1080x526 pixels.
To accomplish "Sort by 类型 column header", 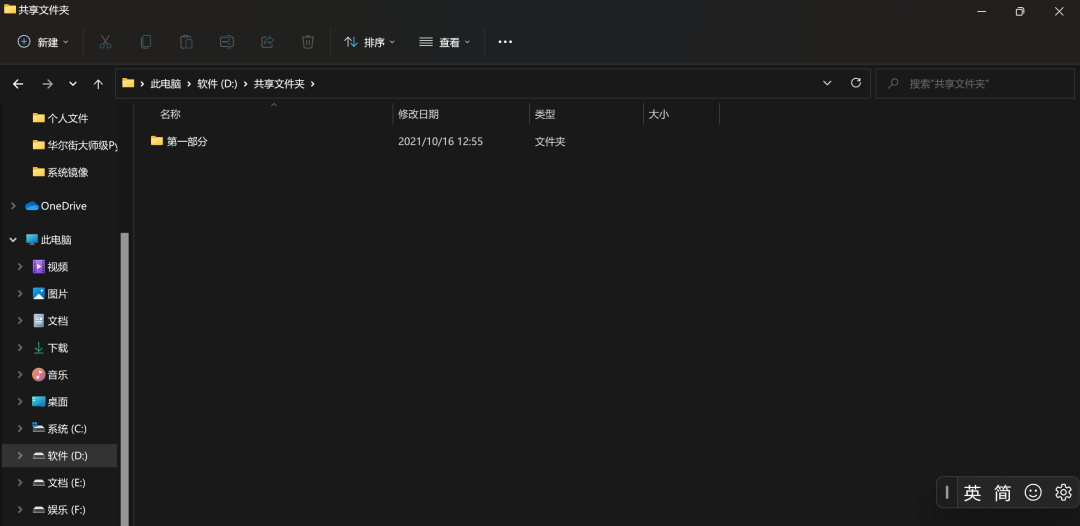I will tap(545, 114).
